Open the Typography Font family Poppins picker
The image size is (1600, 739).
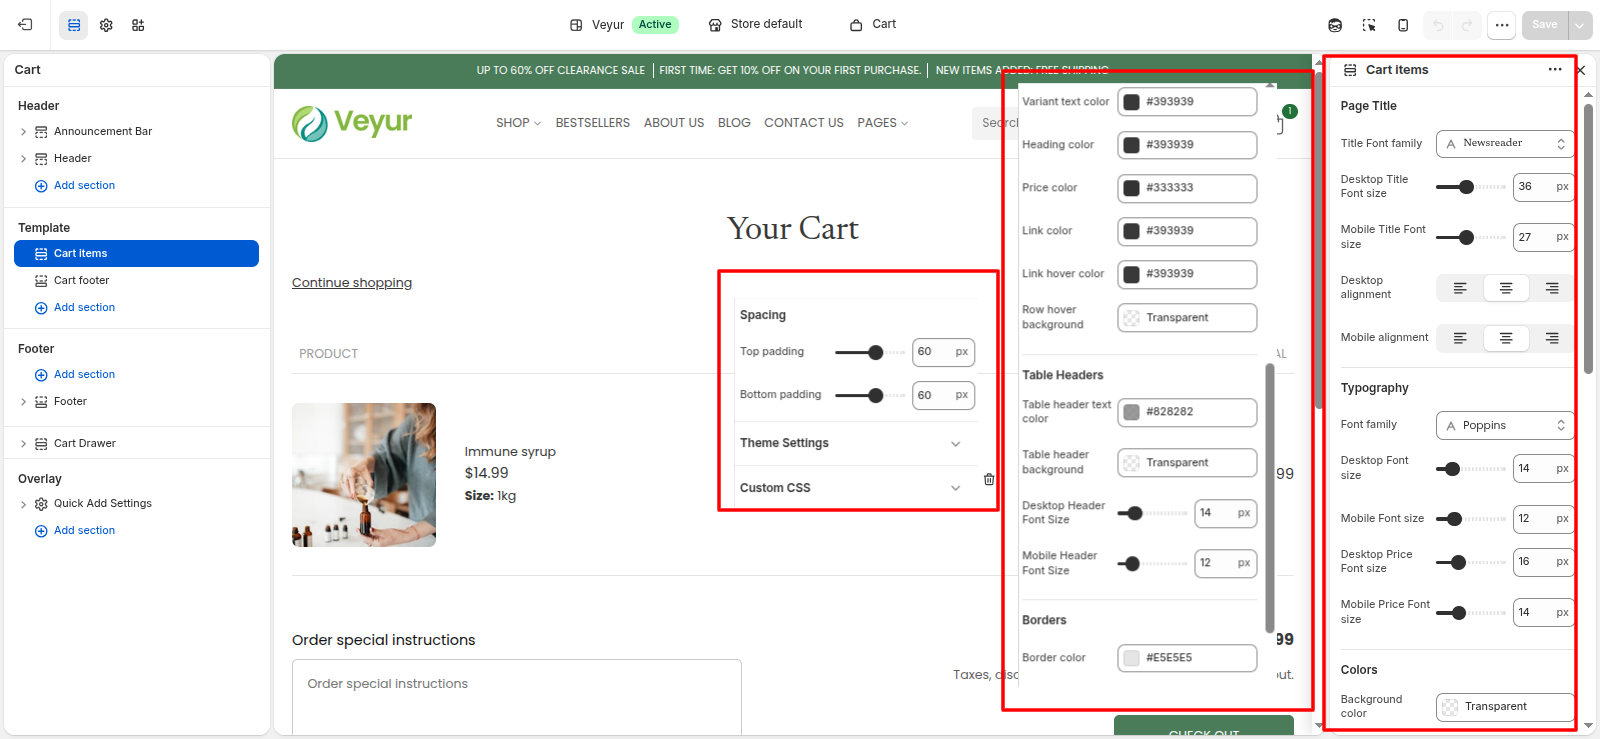click(x=1505, y=425)
